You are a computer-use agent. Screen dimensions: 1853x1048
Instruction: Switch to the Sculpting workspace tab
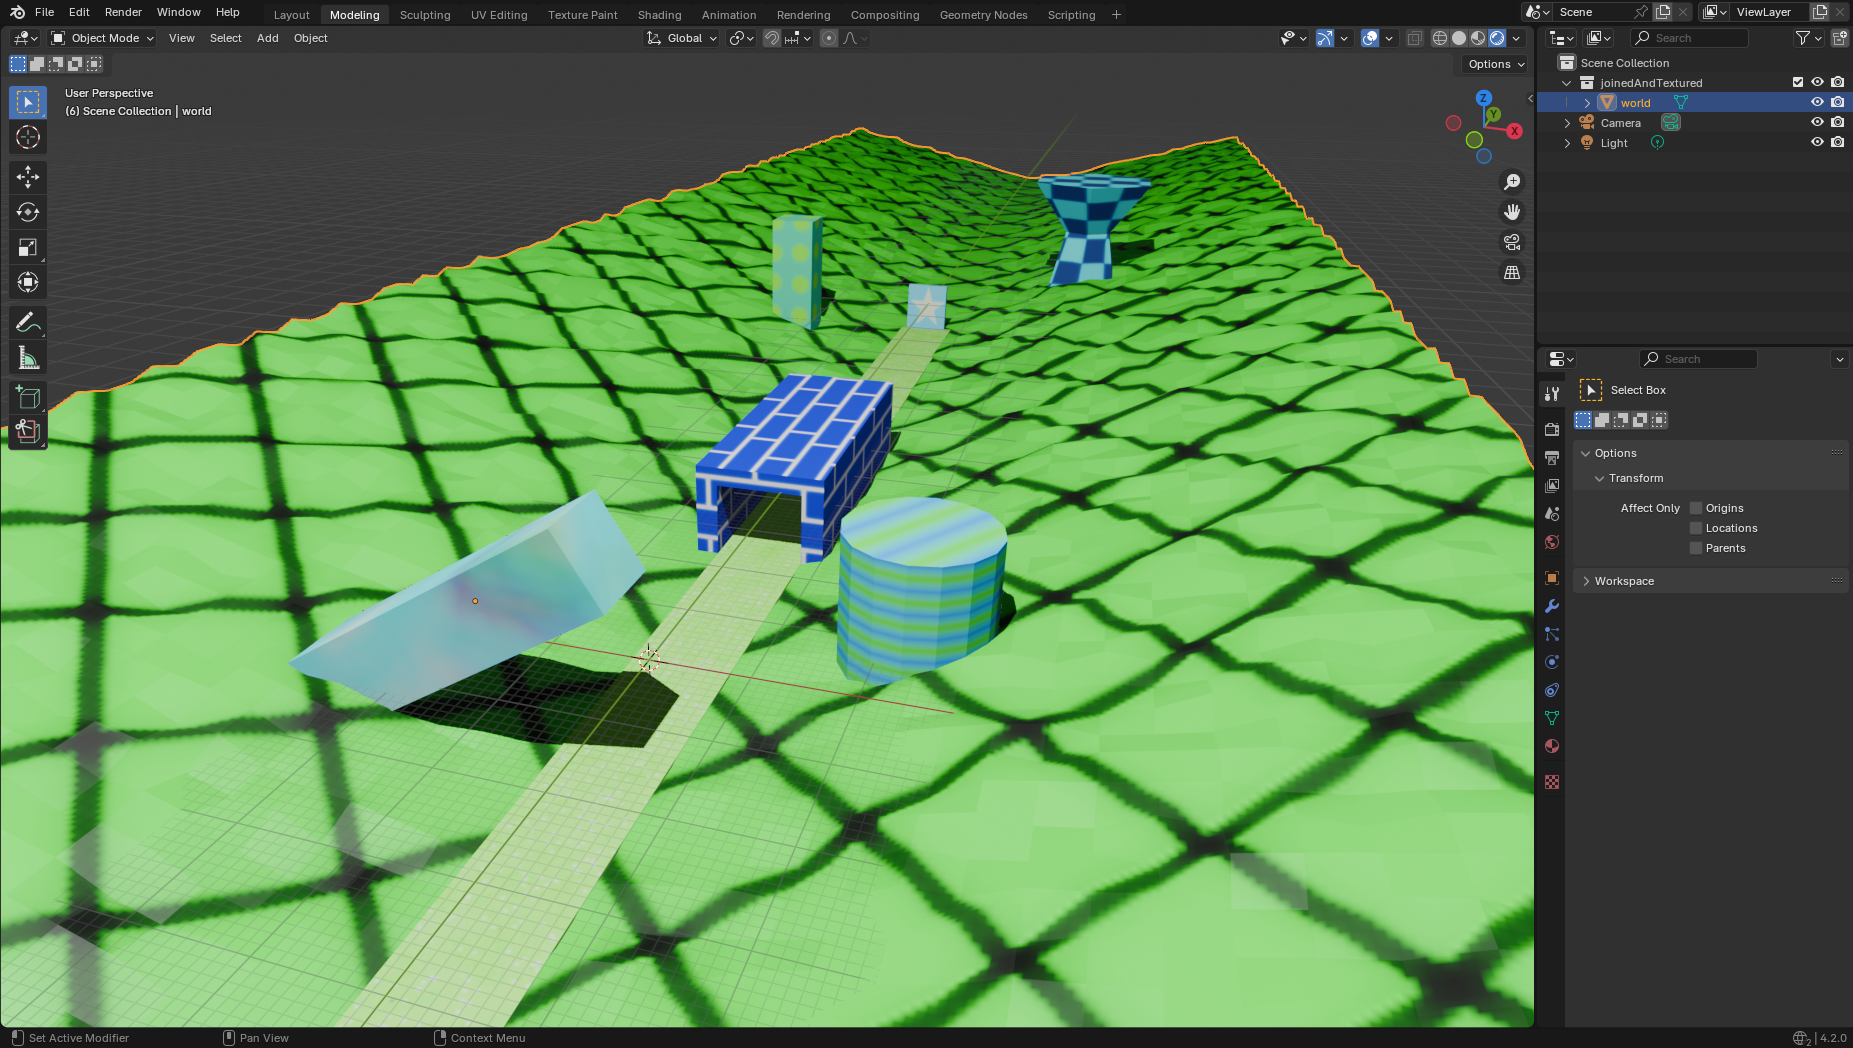(x=425, y=15)
